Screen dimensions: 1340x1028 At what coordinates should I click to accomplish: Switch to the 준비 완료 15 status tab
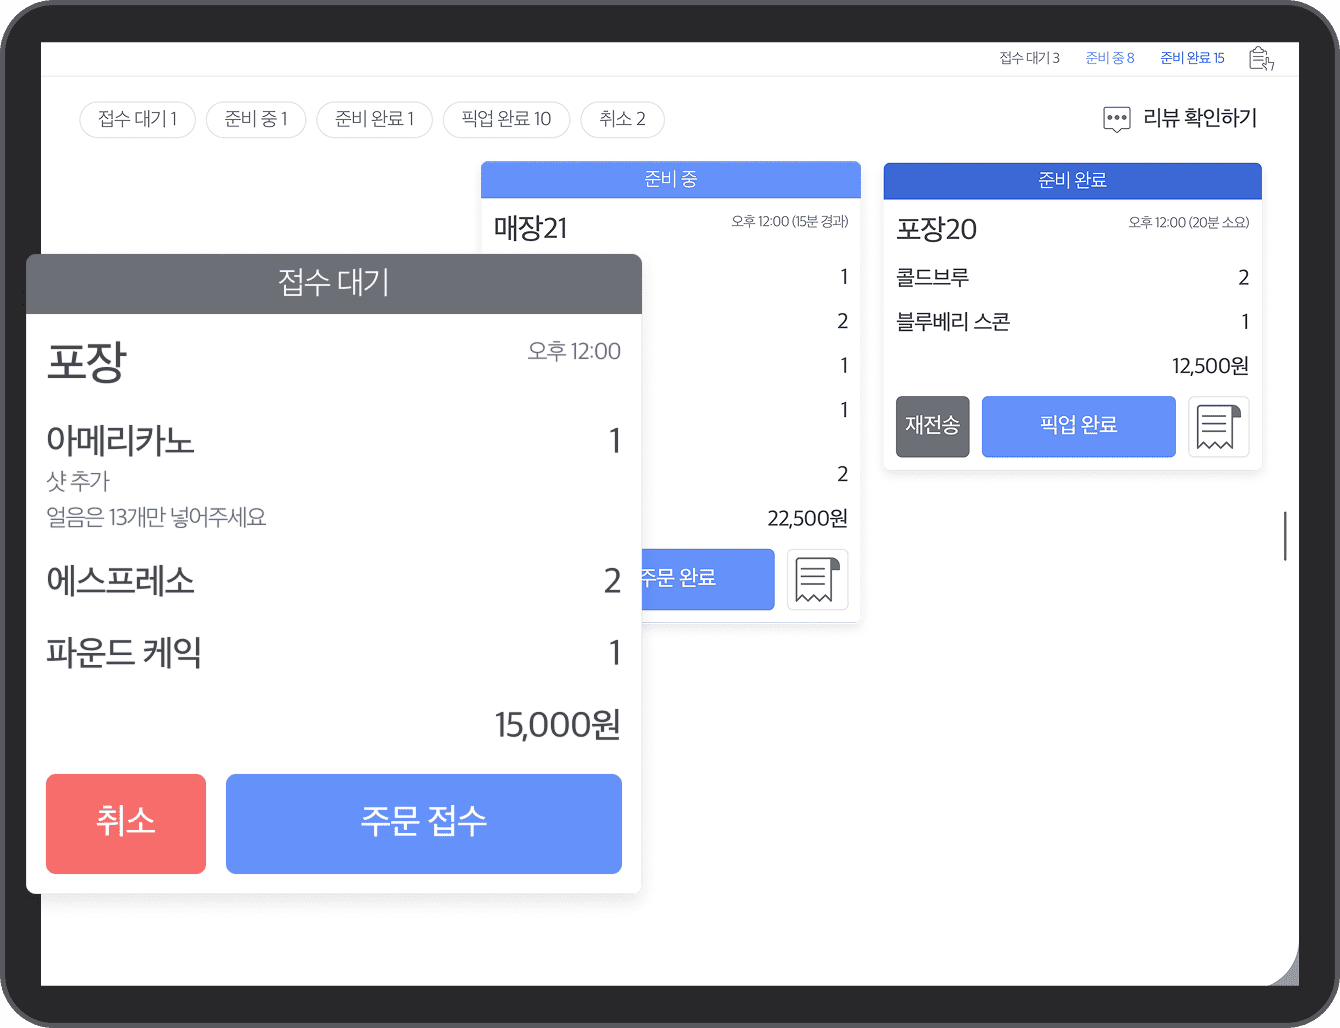pyautogui.click(x=1192, y=58)
